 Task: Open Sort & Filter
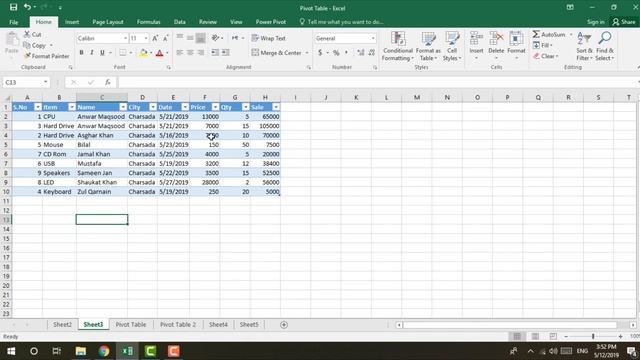tap(584, 46)
